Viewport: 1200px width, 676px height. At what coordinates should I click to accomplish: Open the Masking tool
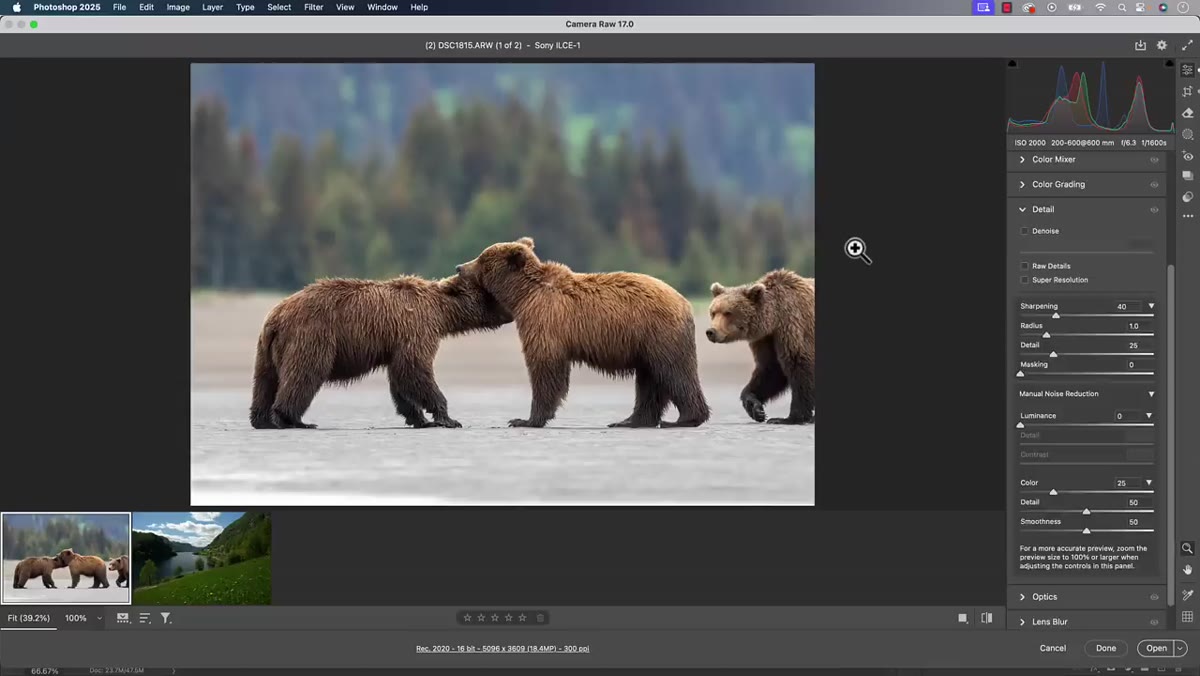coord(1187,134)
